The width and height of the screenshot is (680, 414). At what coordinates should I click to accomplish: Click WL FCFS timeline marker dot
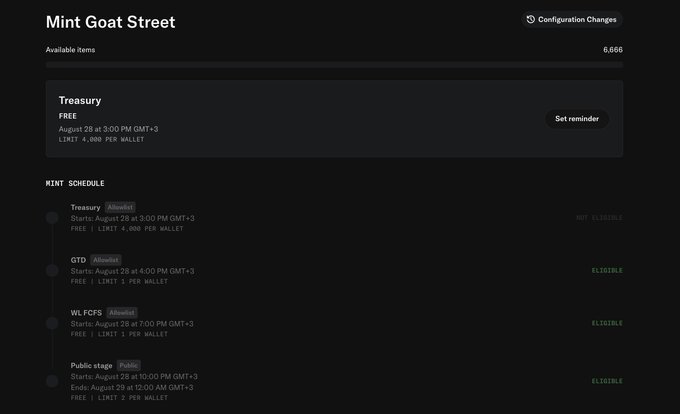52,323
